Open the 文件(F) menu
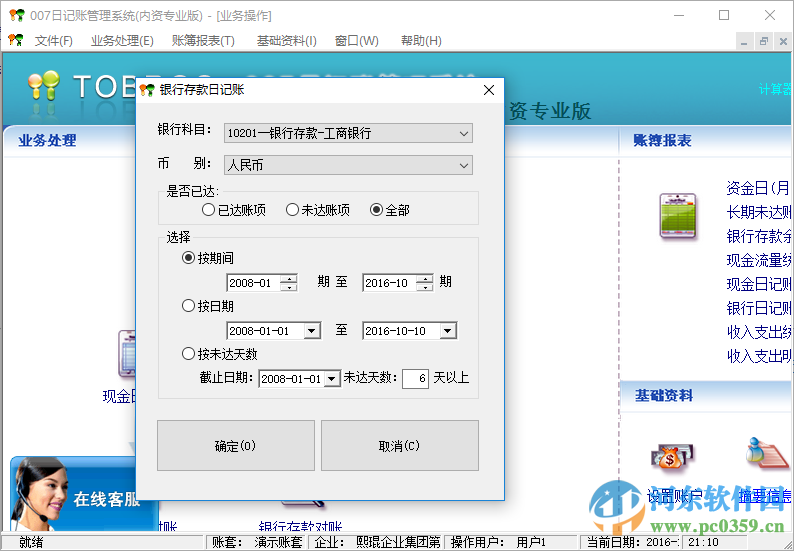Viewport: 794px width, 551px height. (54, 41)
